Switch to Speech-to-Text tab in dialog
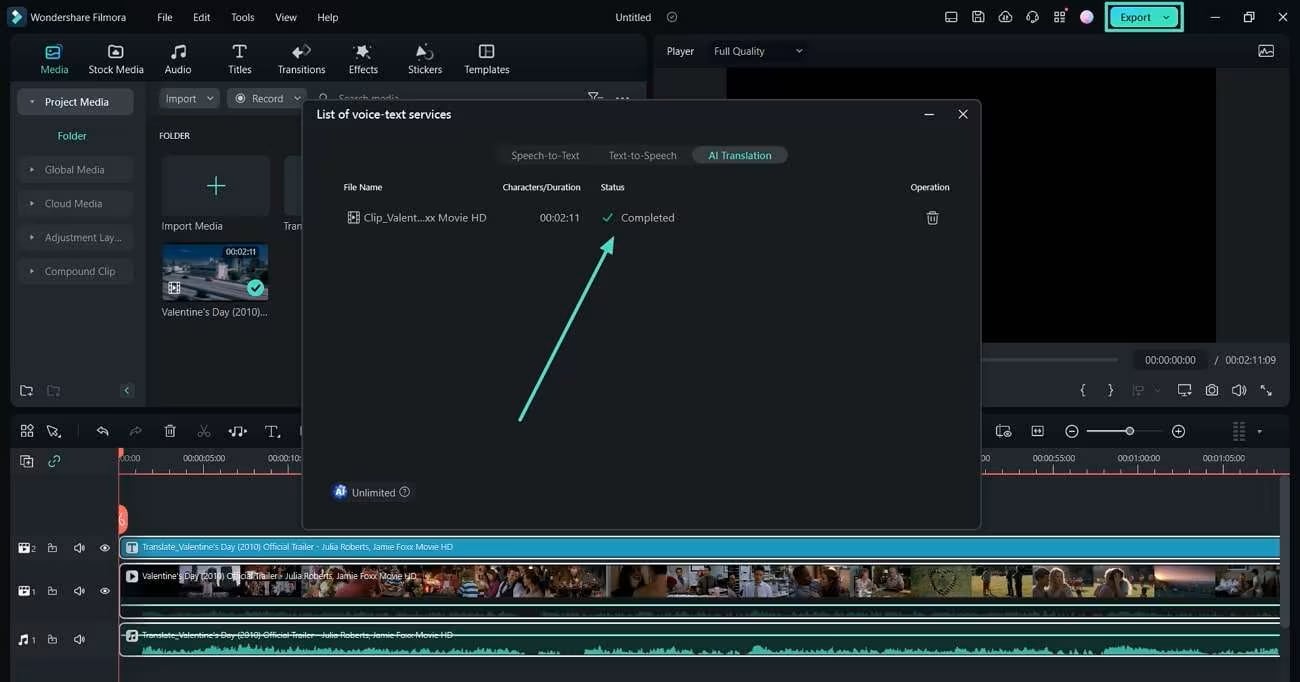 click(x=545, y=155)
